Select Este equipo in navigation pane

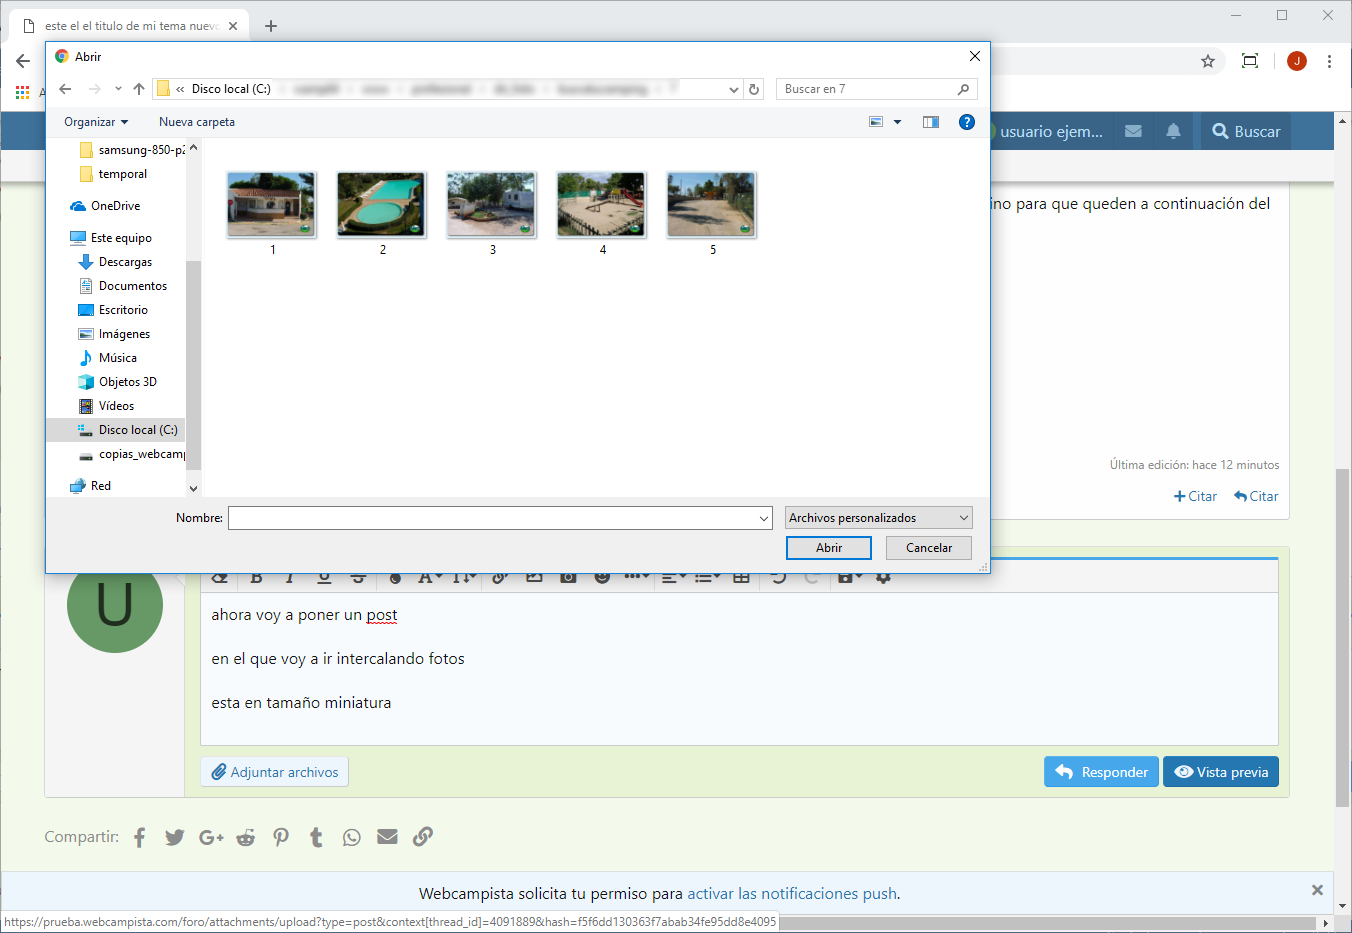(x=111, y=238)
